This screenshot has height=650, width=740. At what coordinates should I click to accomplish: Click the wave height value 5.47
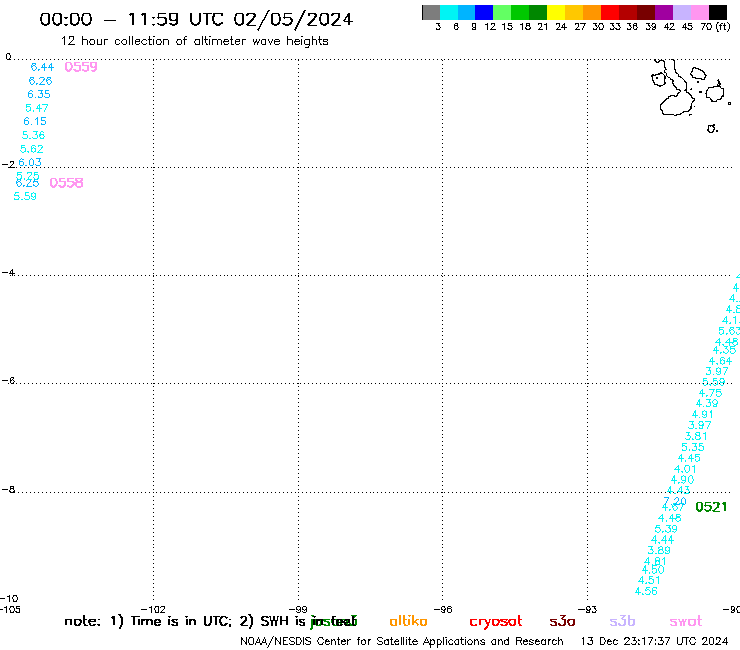37,108
